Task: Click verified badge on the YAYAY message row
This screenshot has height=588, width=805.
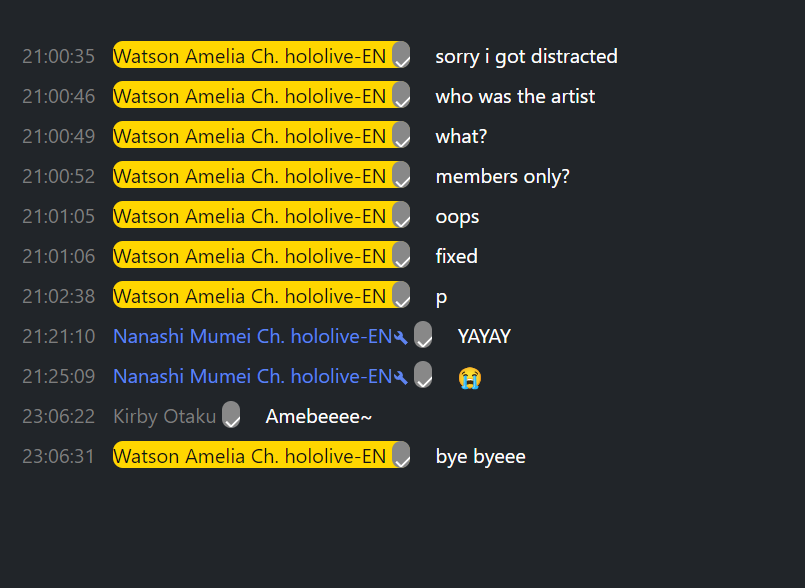Action: click(x=423, y=334)
